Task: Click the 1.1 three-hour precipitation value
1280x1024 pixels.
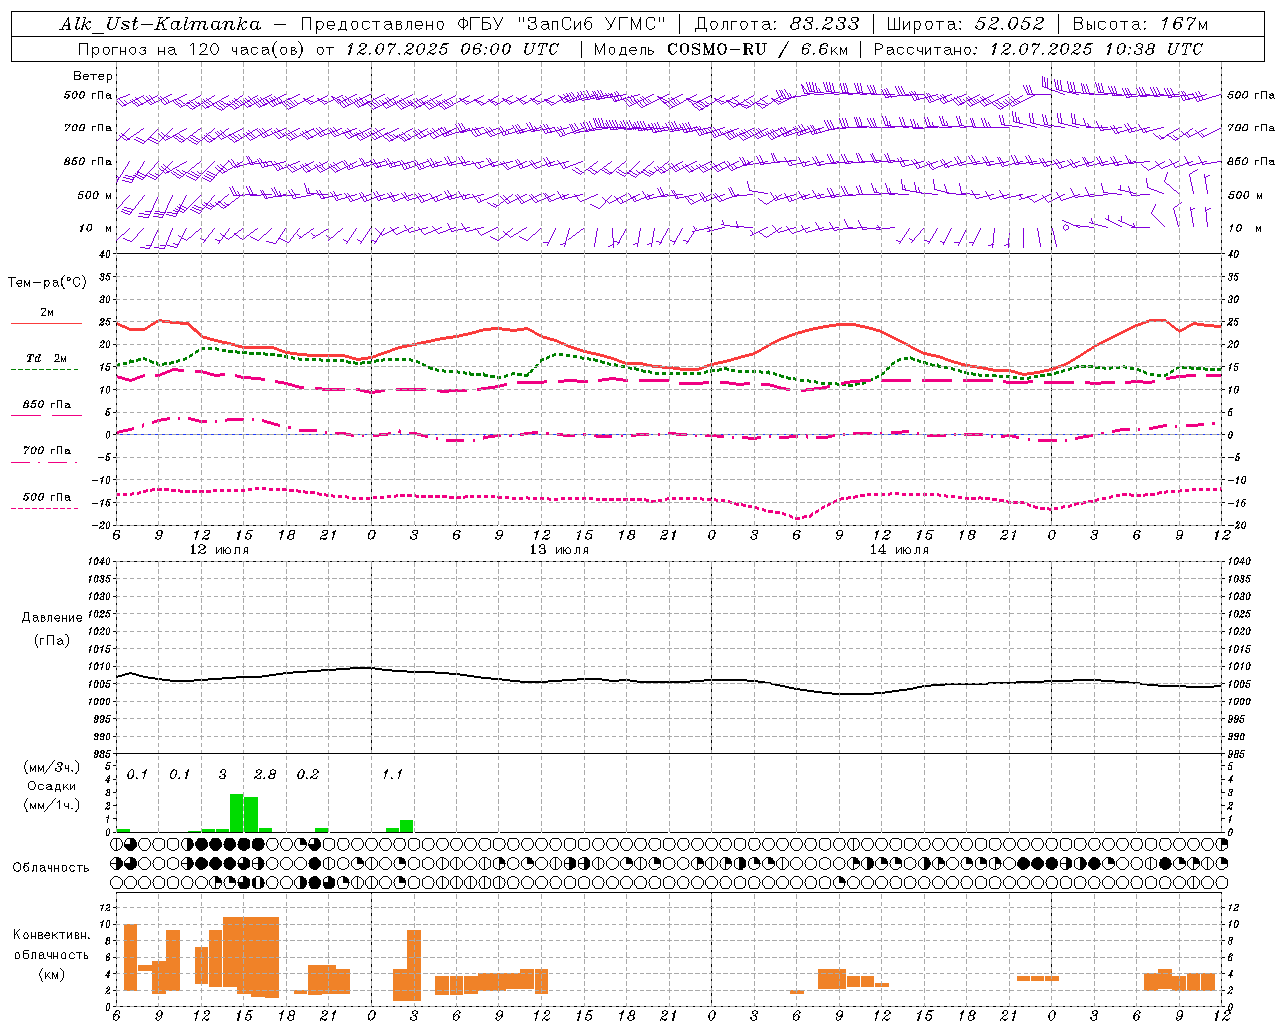Action: point(392,775)
